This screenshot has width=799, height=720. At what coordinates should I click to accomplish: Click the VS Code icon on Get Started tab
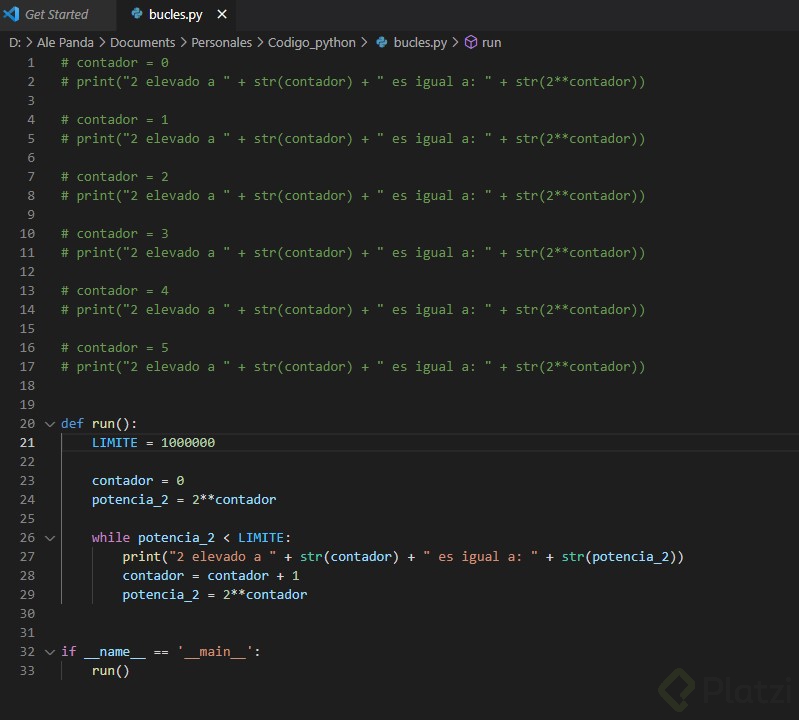point(11,14)
